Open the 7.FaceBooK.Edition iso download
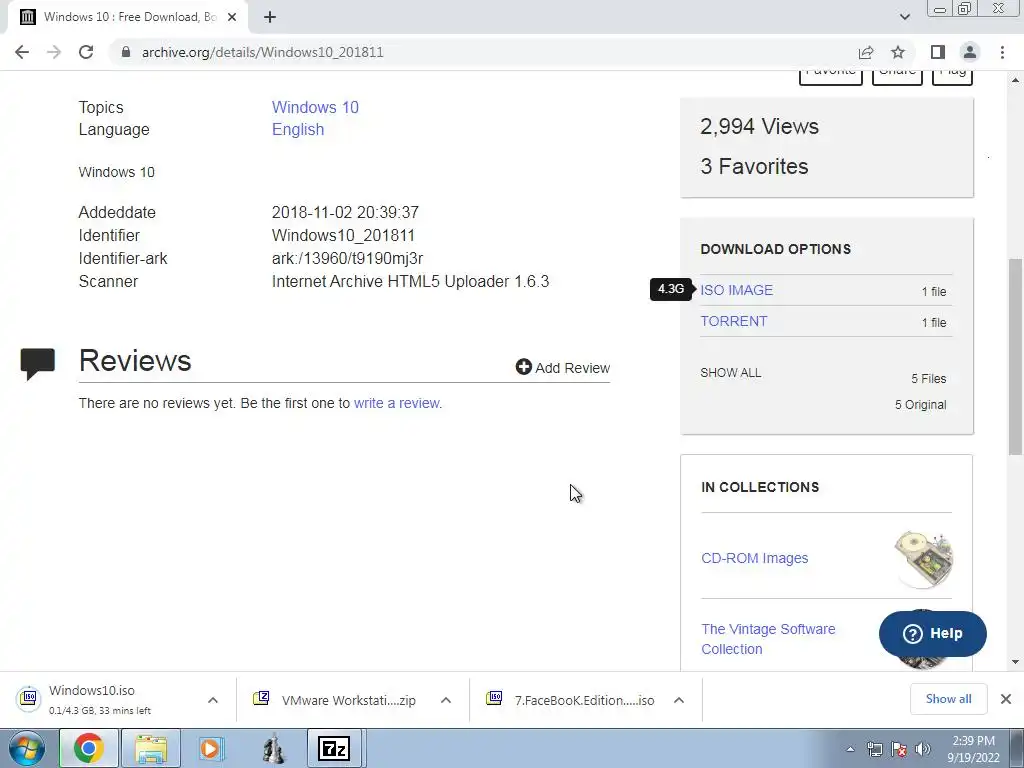The height and width of the screenshot is (768, 1024). 571,700
